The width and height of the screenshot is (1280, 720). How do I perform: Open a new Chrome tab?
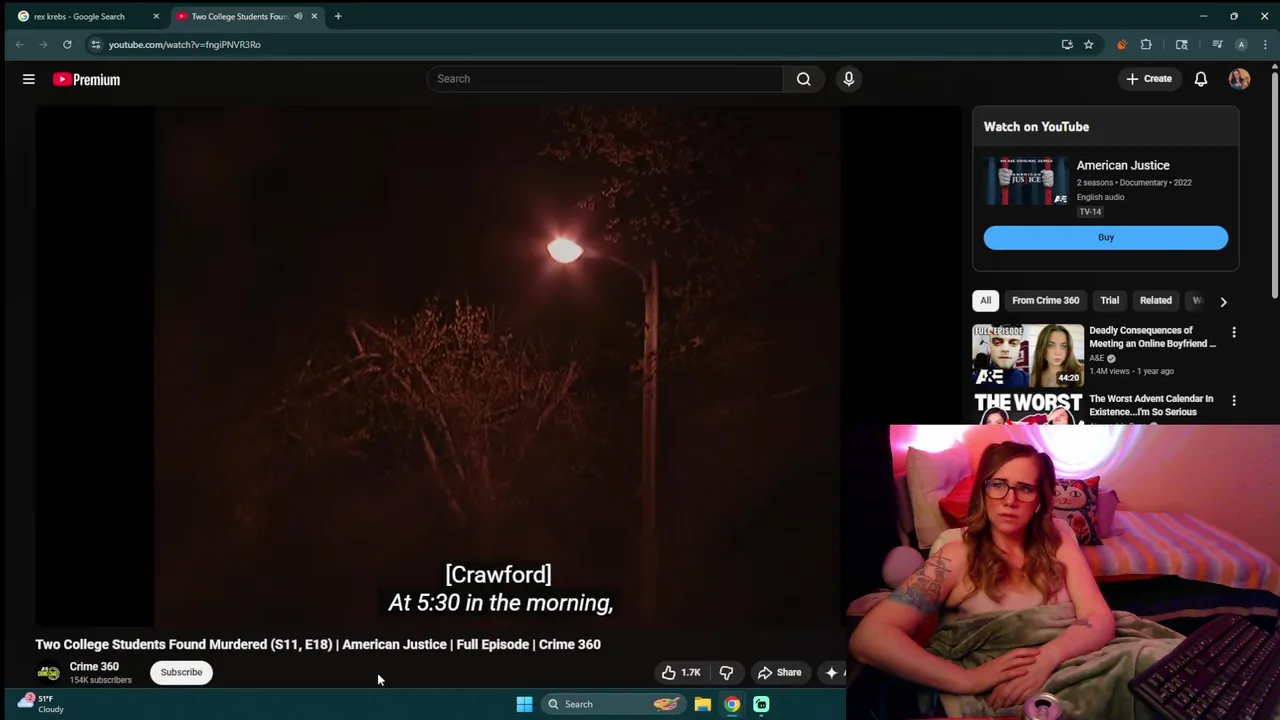click(x=338, y=16)
